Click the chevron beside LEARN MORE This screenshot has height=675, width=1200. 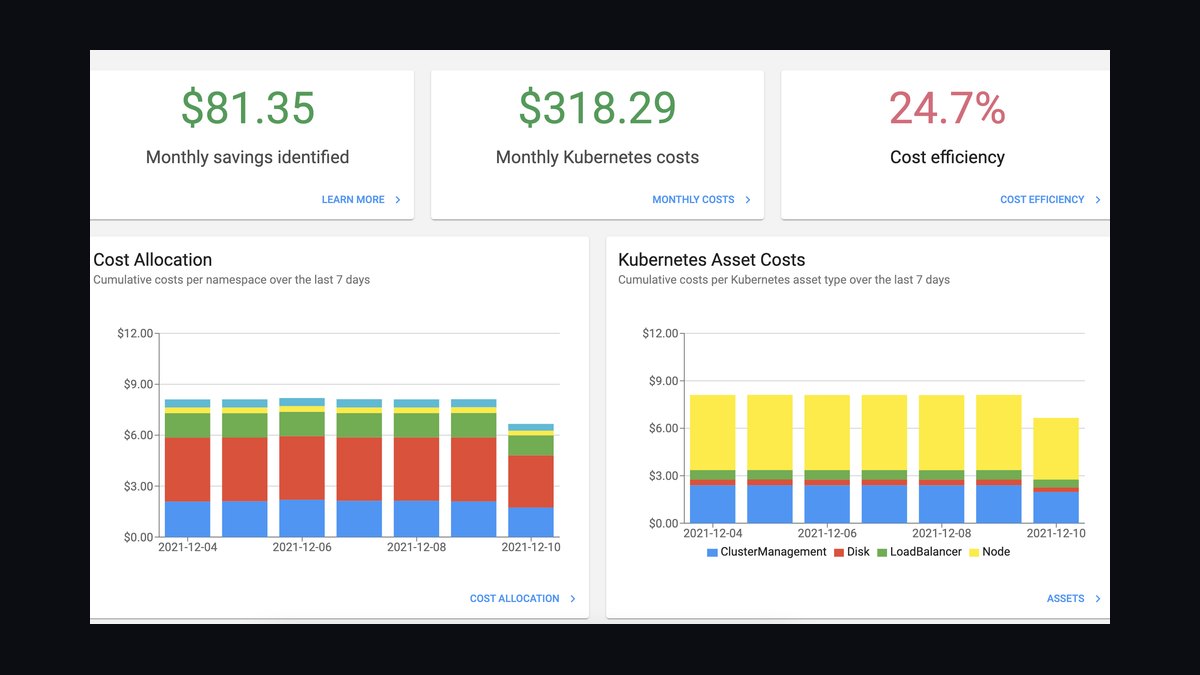click(x=398, y=200)
